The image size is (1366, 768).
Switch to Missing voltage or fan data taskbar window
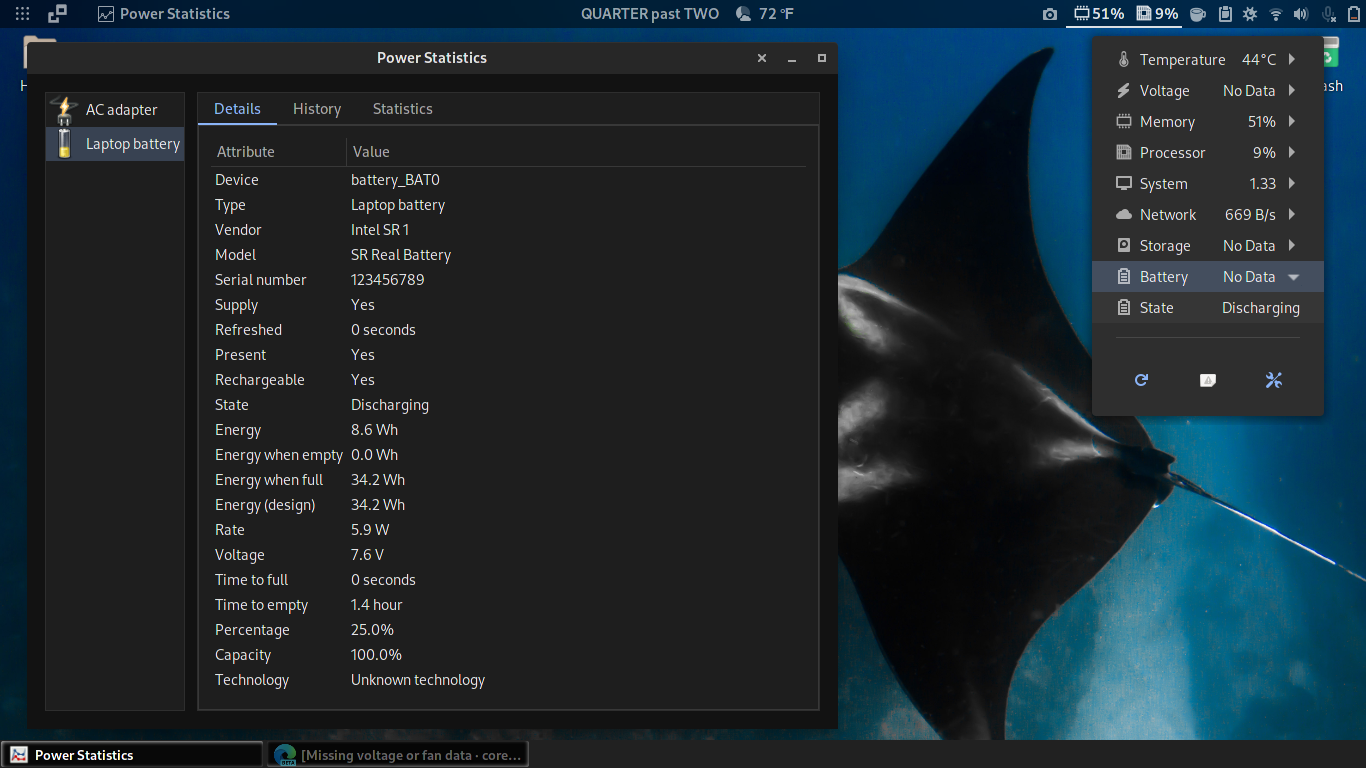[397, 755]
